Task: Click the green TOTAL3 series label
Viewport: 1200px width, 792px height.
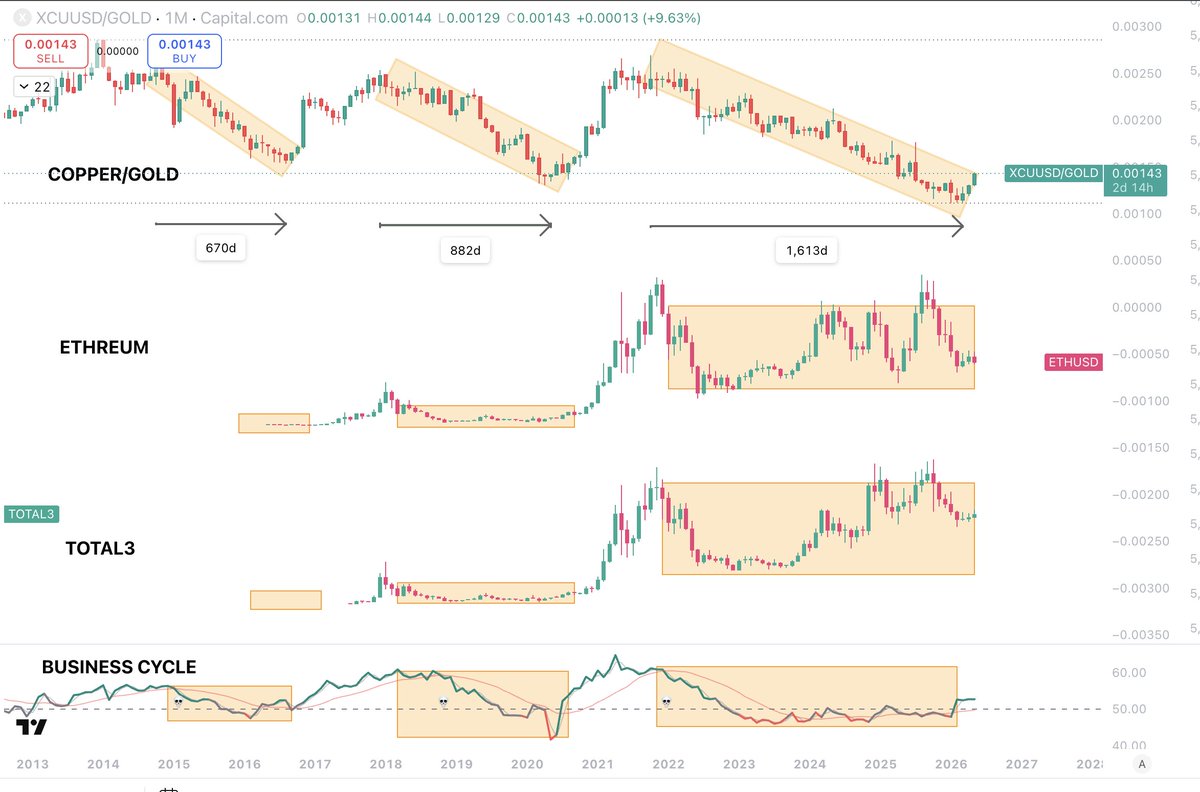Action: pyautogui.click(x=32, y=514)
